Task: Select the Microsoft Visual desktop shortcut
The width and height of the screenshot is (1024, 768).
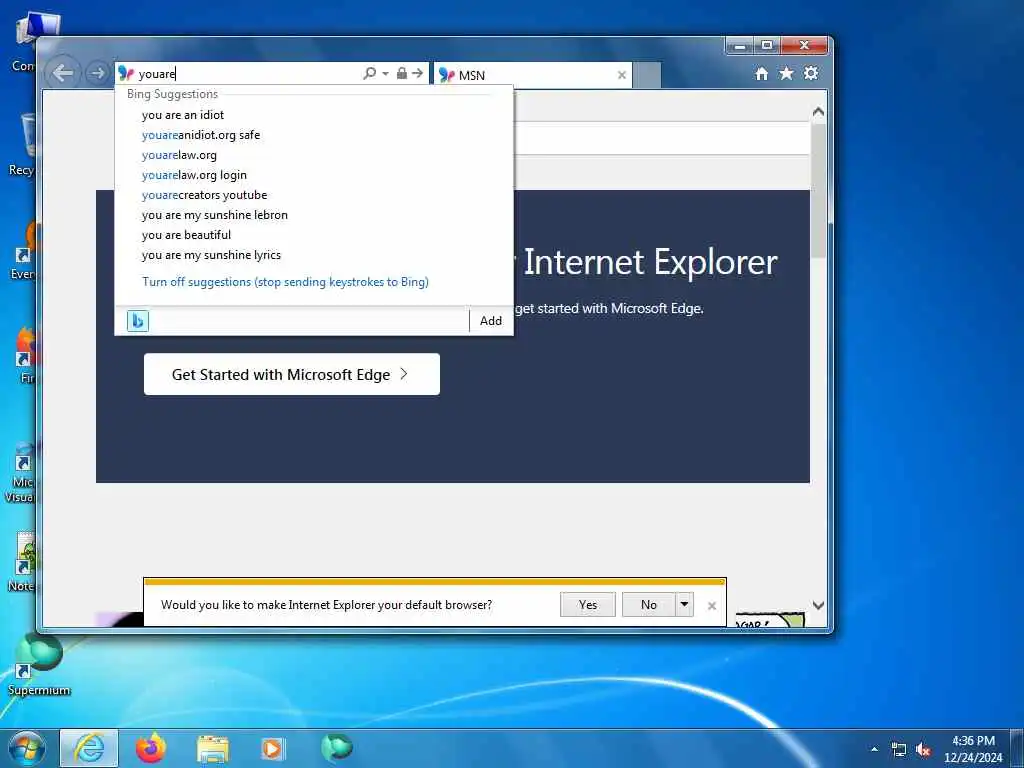Action: click(21, 472)
